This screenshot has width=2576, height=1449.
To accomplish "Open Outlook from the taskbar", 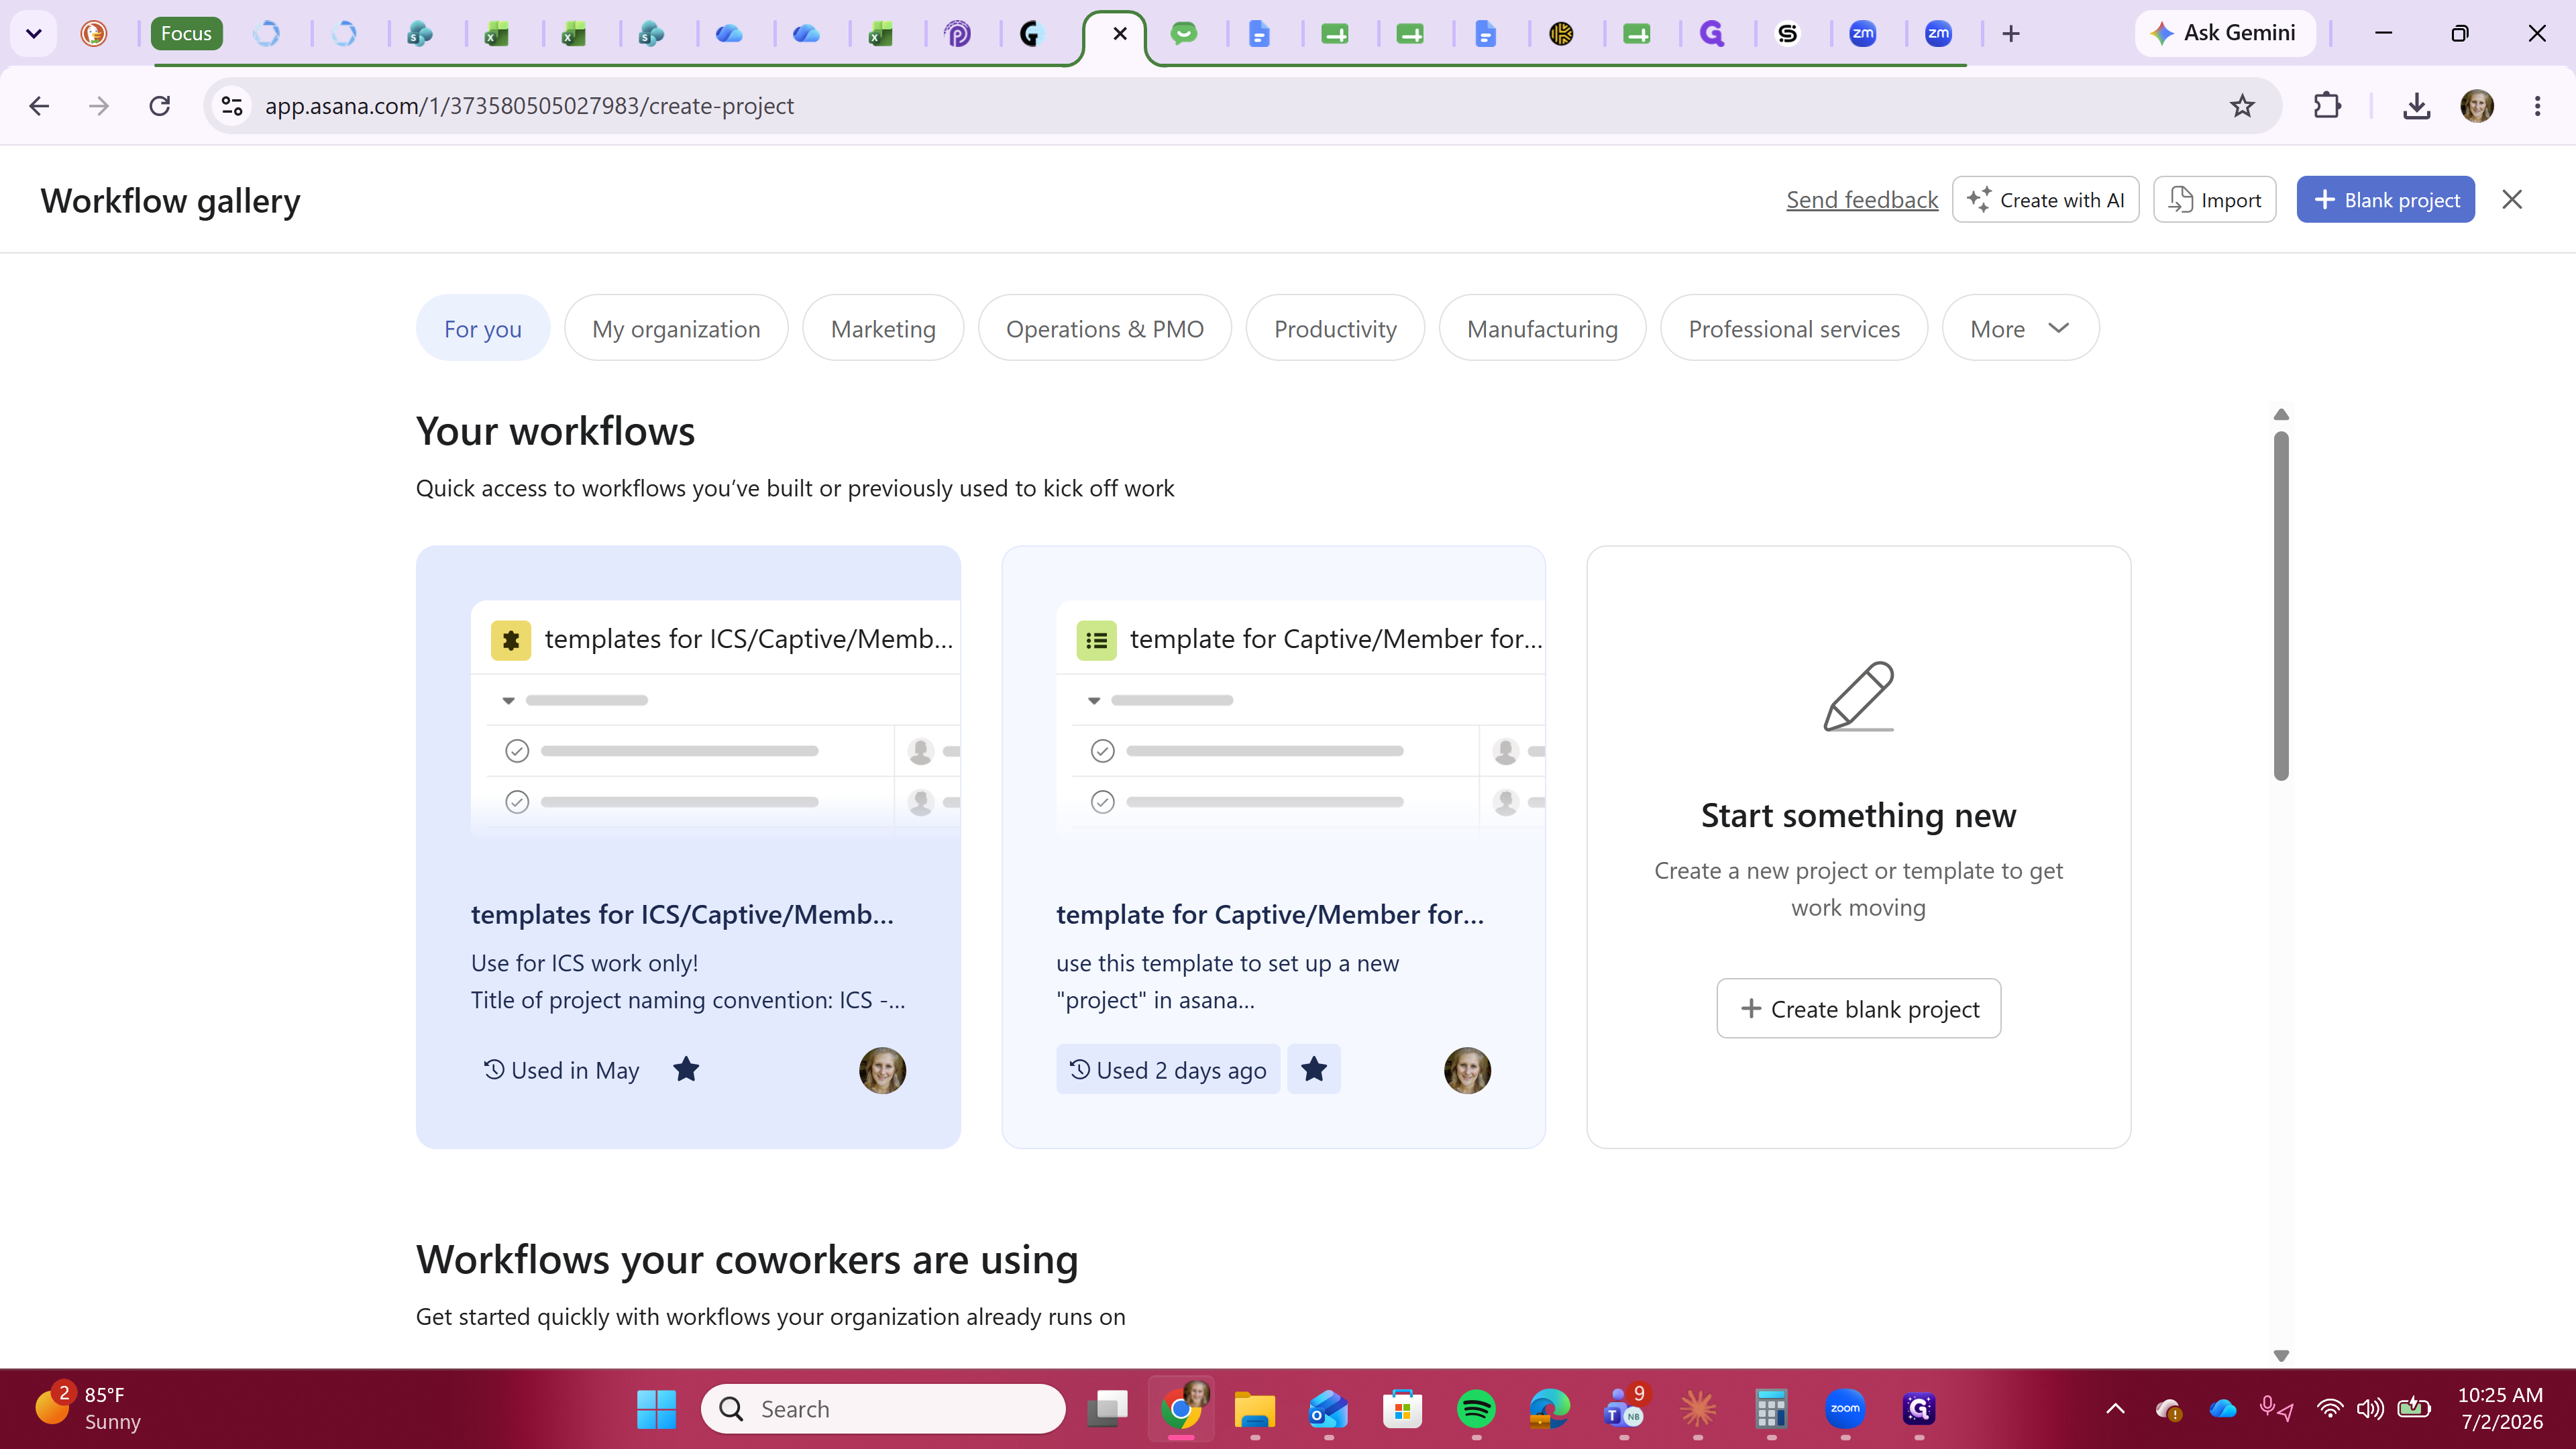I will coord(1329,1409).
